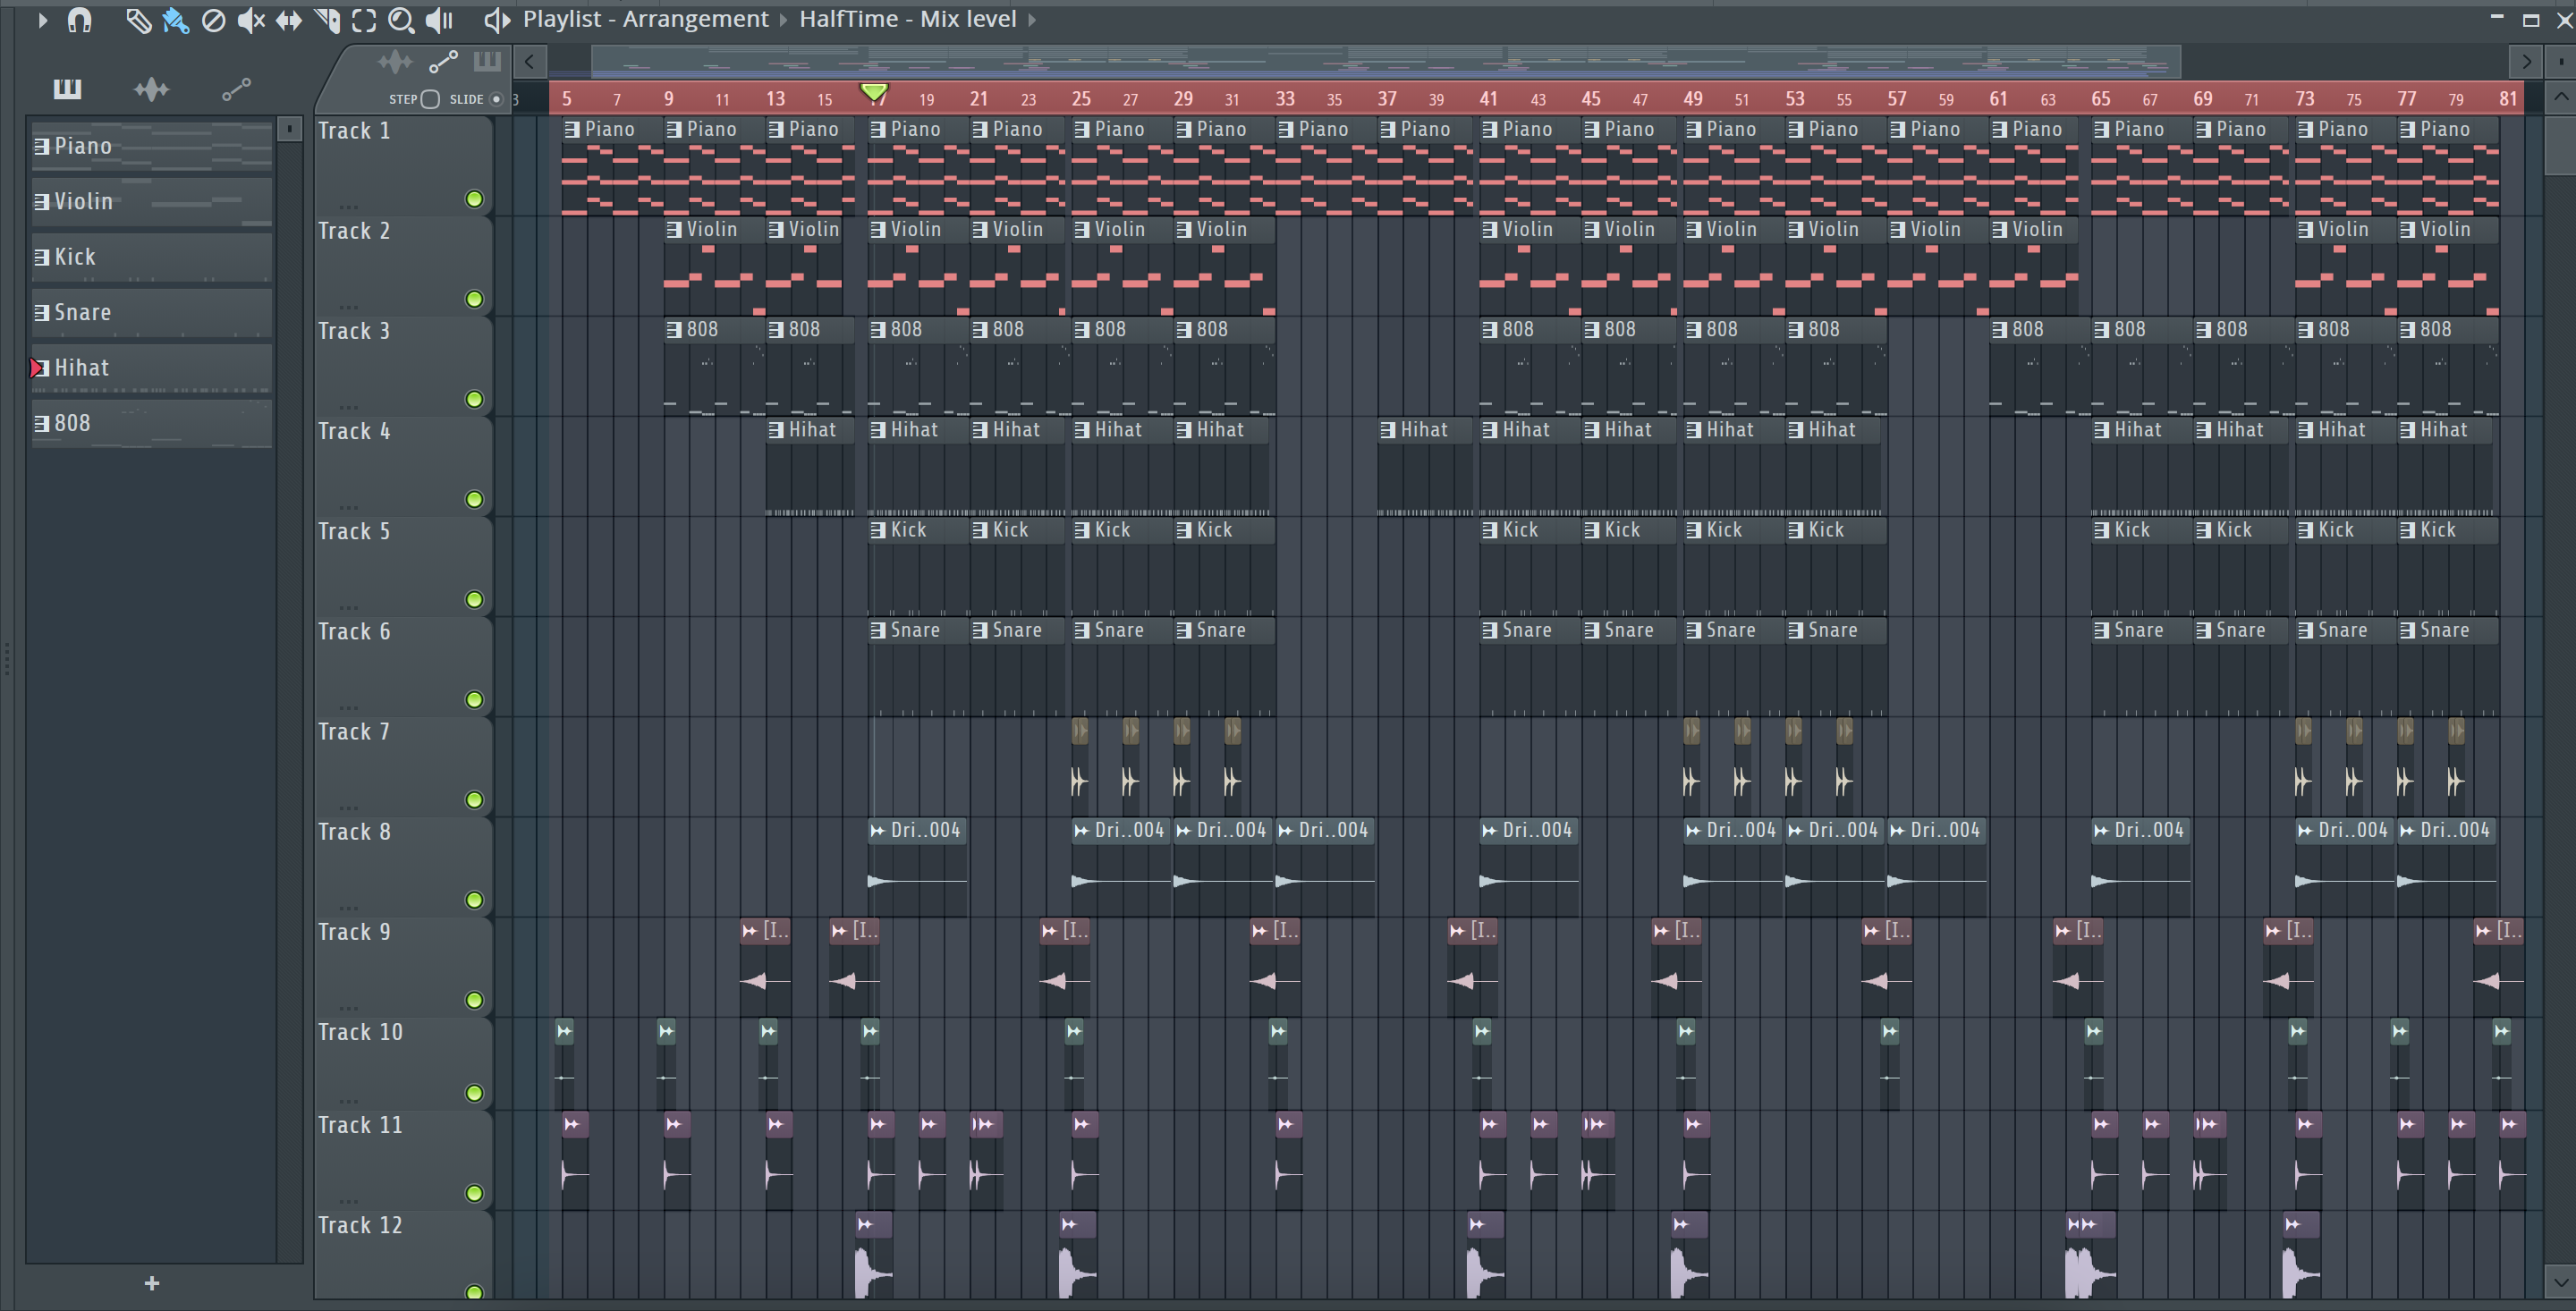Select the Track 12 header label
The image size is (2576, 1311).
(x=360, y=1225)
